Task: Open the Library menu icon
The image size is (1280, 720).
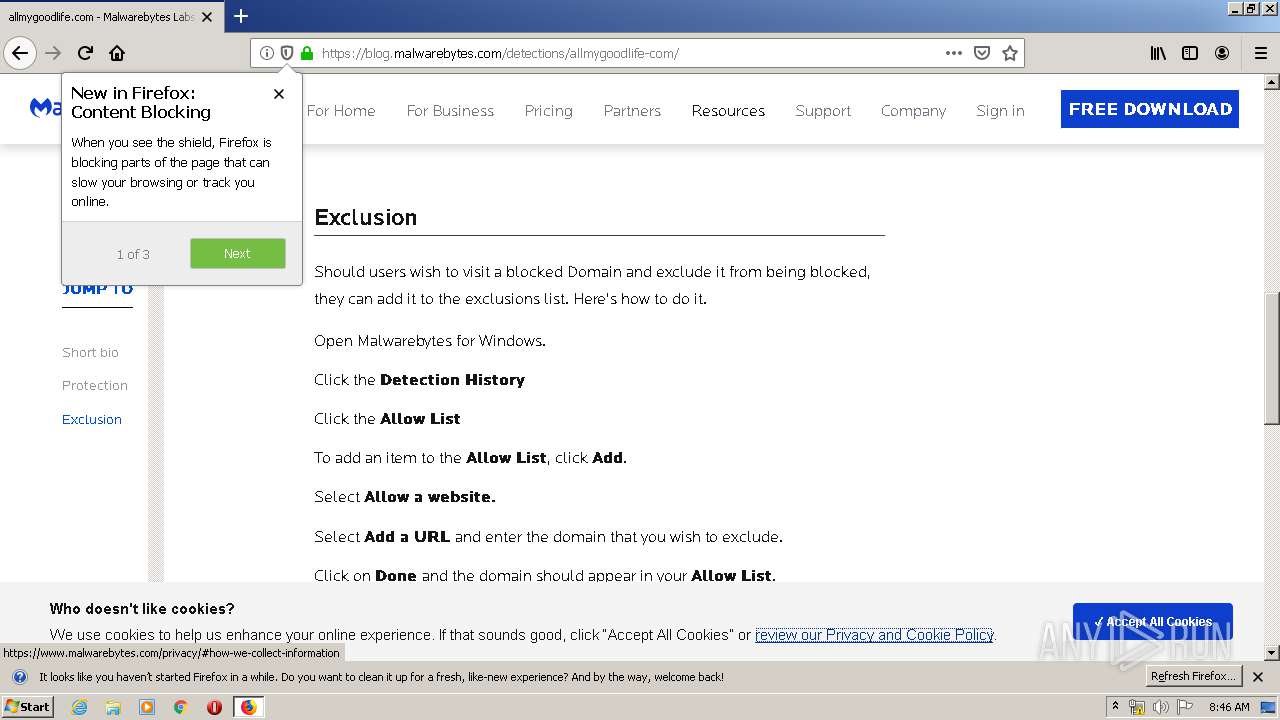Action: 1158,53
